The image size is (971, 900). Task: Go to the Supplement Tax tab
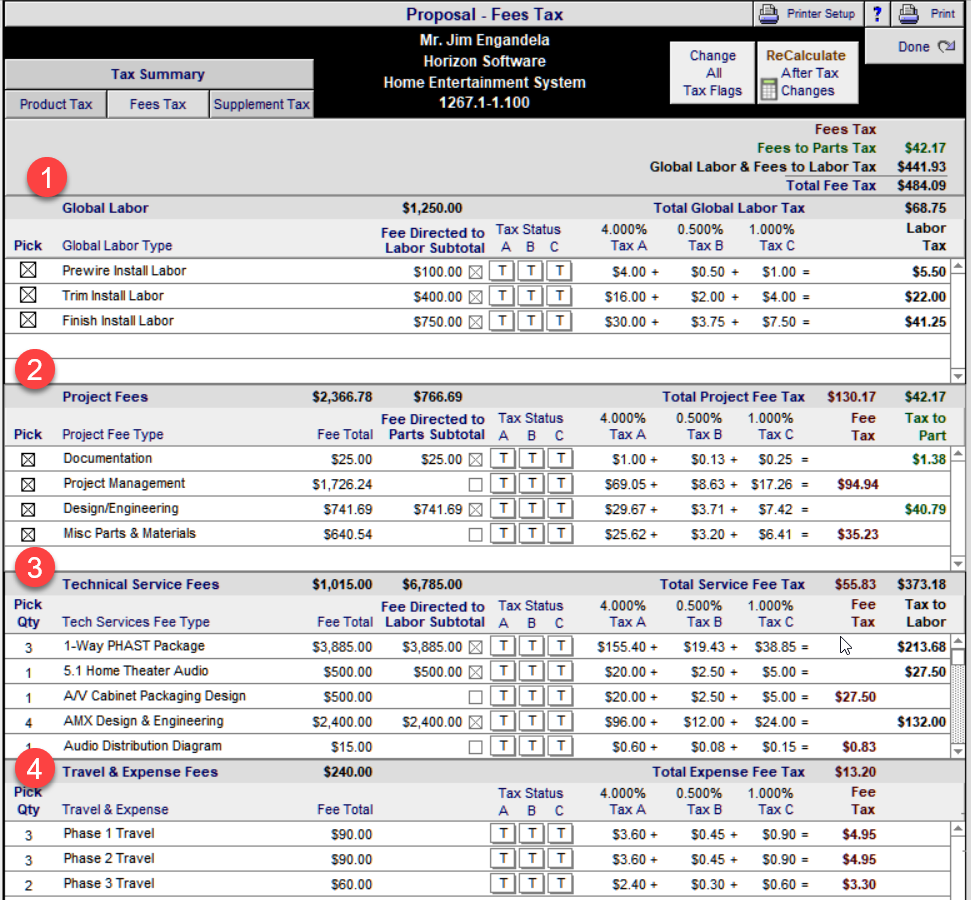(x=261, y=104)
